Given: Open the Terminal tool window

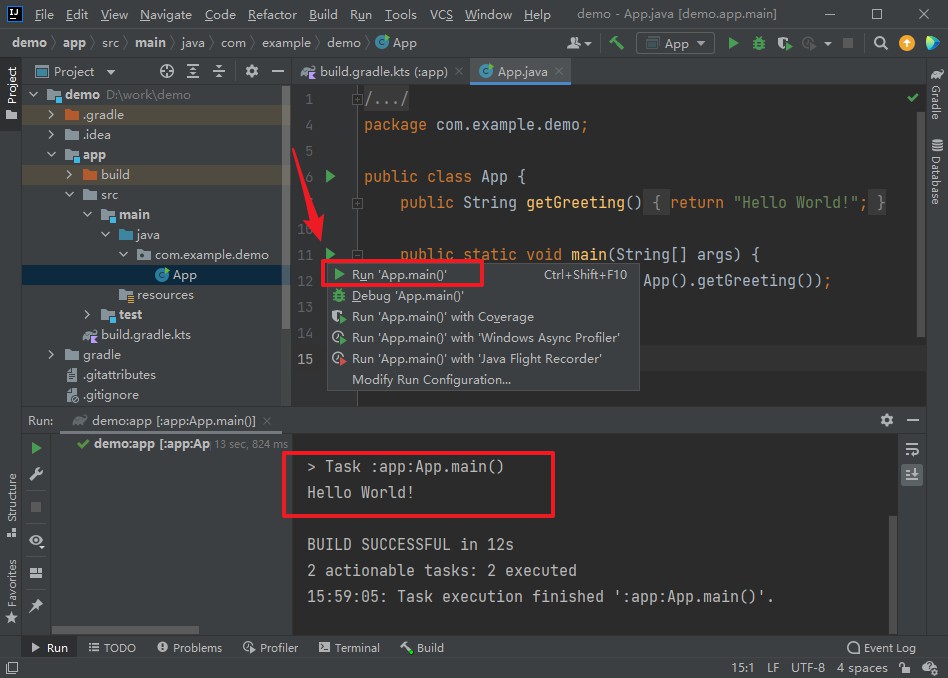Looking at the screenshot, I should (x=349, y=648).
